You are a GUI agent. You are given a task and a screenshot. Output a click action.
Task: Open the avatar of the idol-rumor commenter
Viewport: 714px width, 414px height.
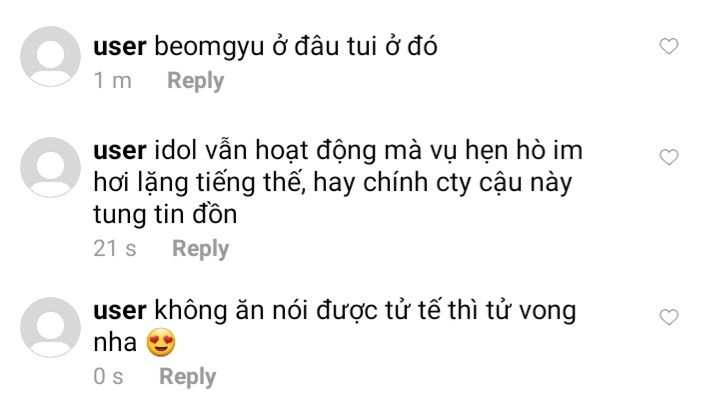point(51,168)
